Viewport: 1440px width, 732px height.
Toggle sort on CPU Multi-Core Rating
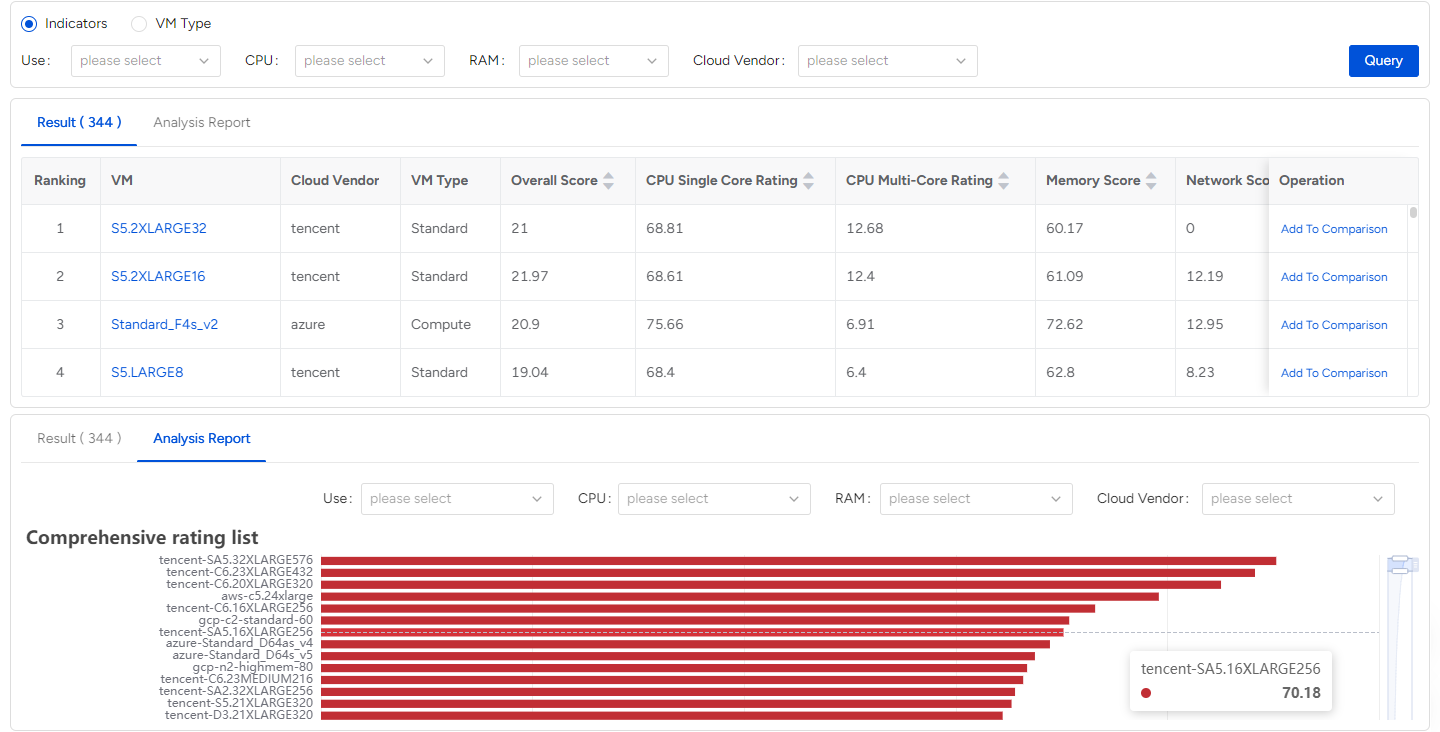(1003, 181)
